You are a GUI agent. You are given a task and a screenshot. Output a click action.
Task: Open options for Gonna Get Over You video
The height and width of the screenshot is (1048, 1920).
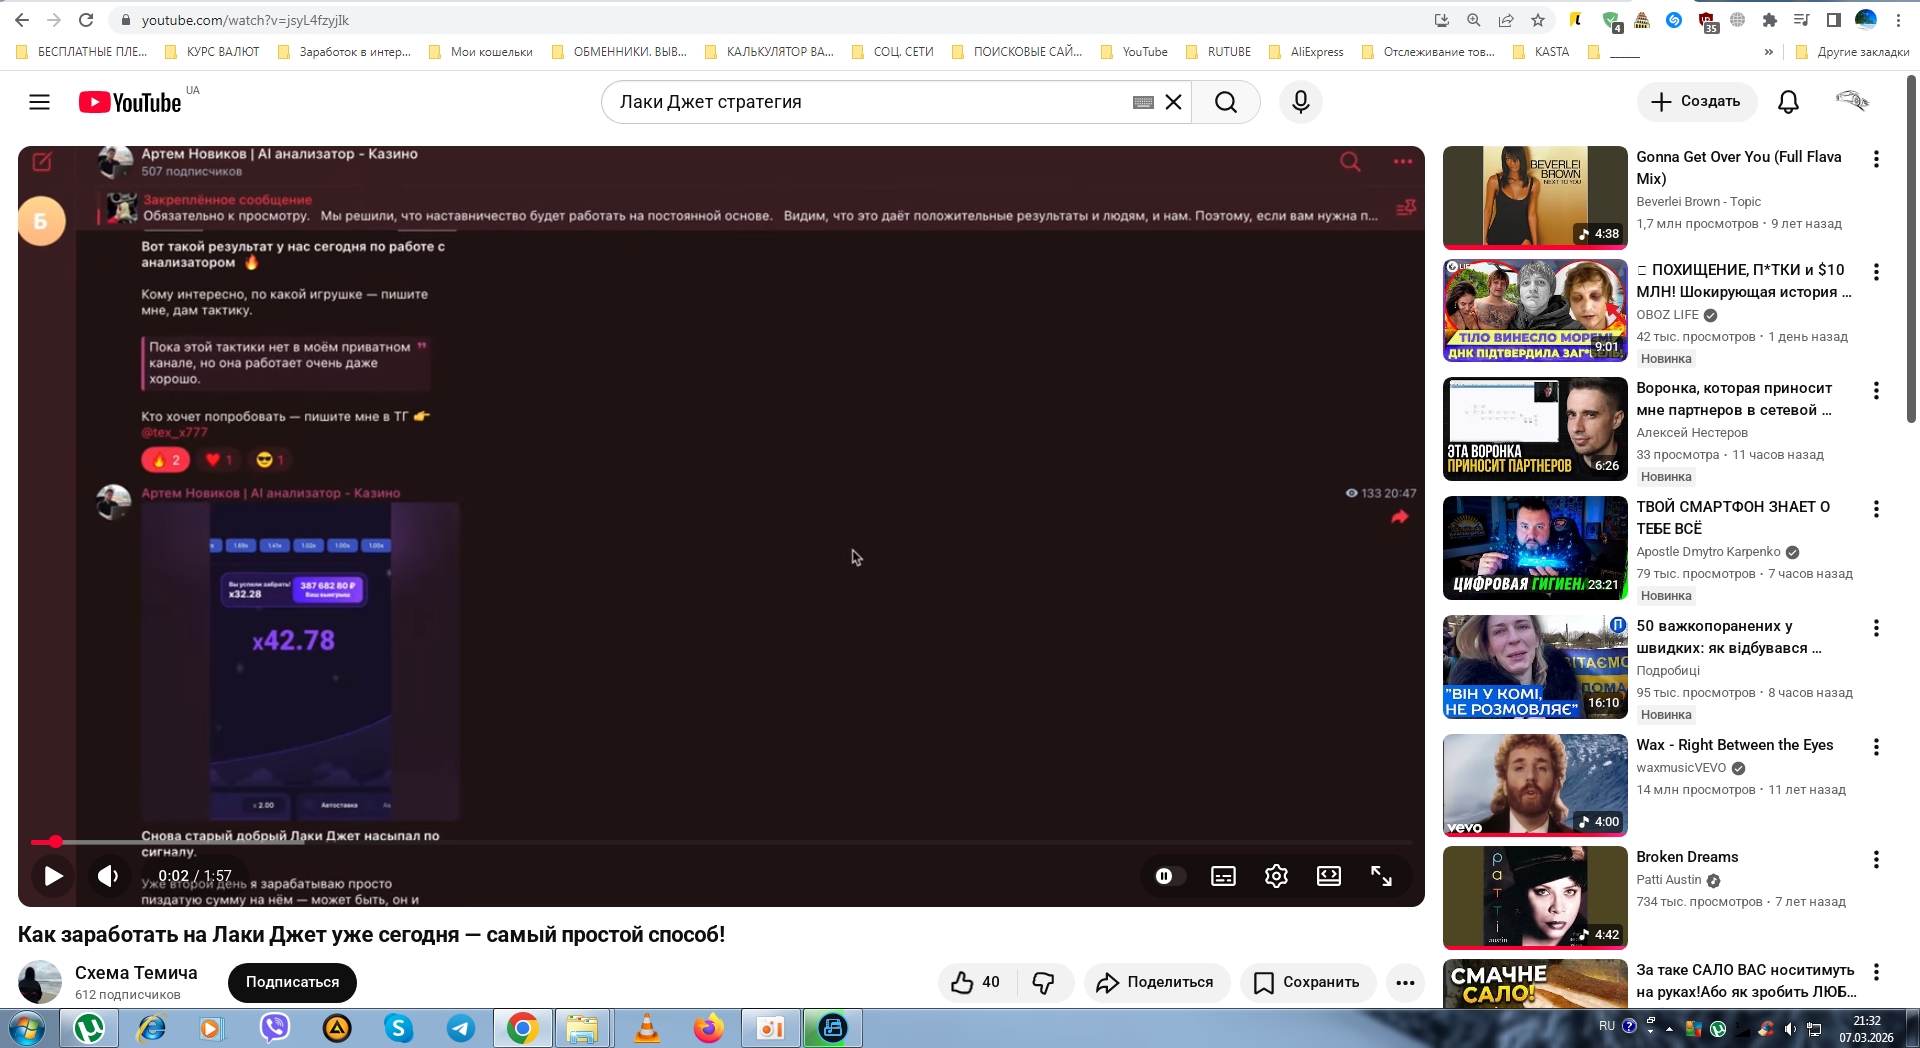coord(1876,159)
